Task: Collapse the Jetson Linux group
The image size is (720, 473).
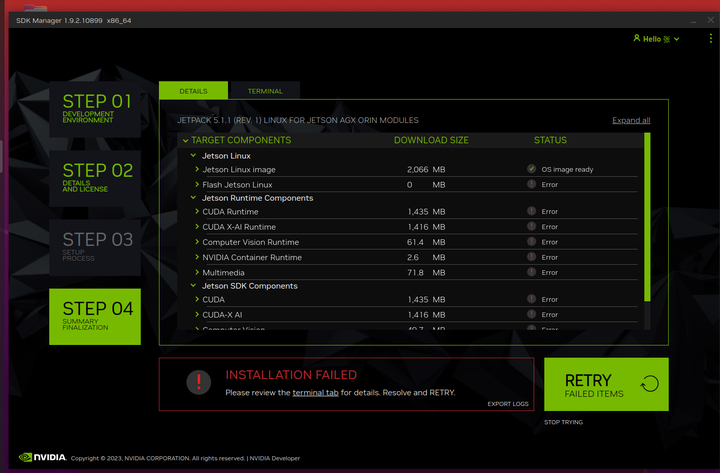Action: point(193,156)
